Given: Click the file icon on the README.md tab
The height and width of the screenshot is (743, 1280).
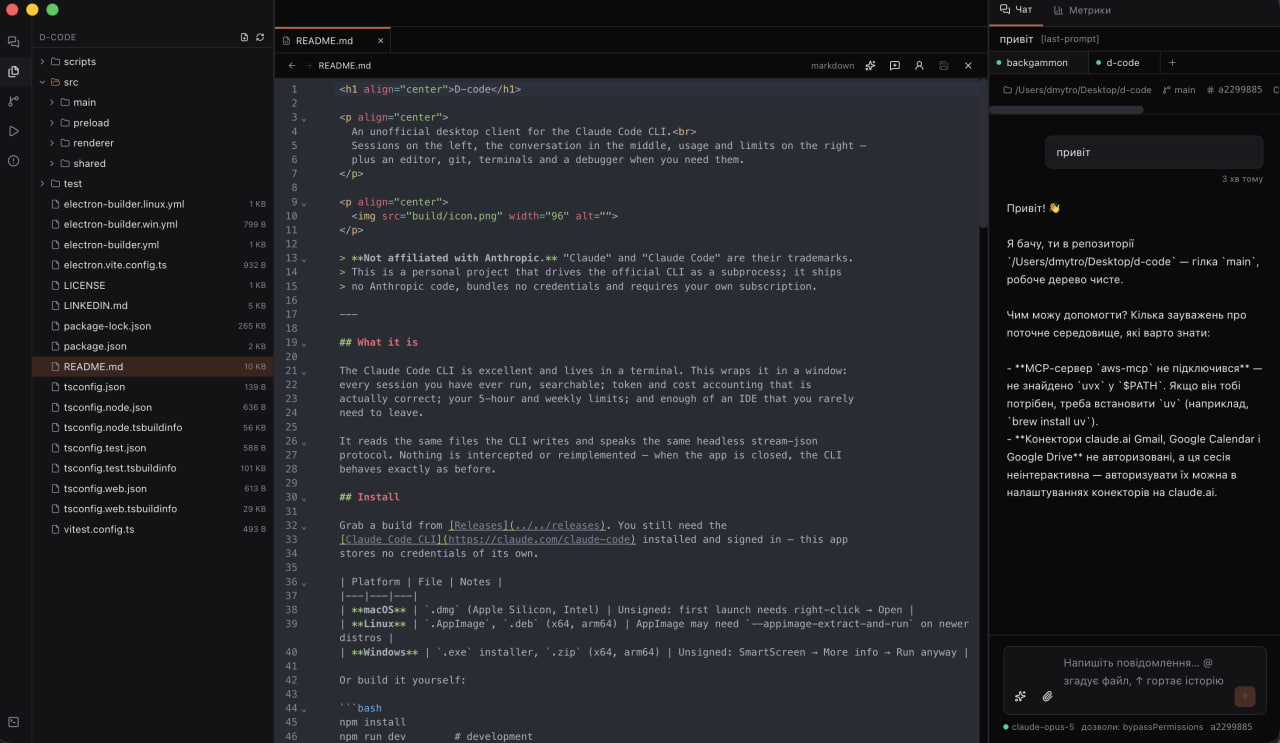Looking at the screenshot, I should point(287,41).
